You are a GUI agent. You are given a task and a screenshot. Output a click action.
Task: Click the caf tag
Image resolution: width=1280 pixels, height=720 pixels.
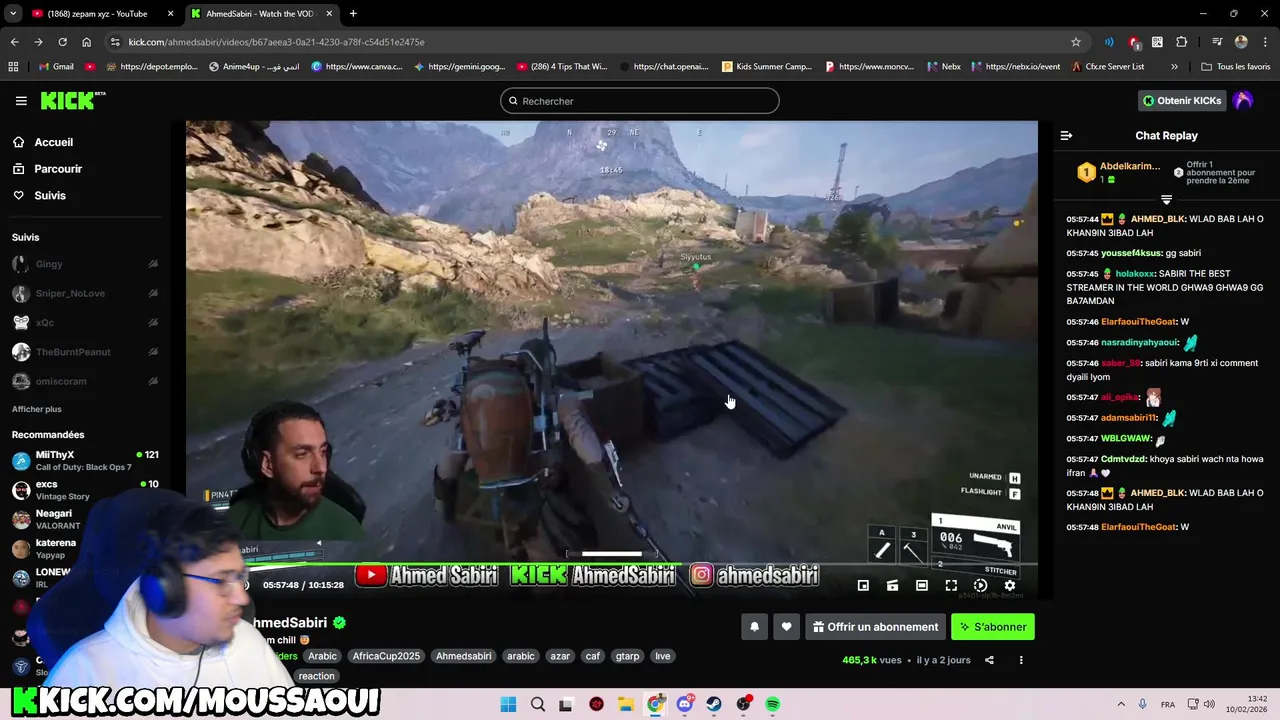[x=593, y=656]
